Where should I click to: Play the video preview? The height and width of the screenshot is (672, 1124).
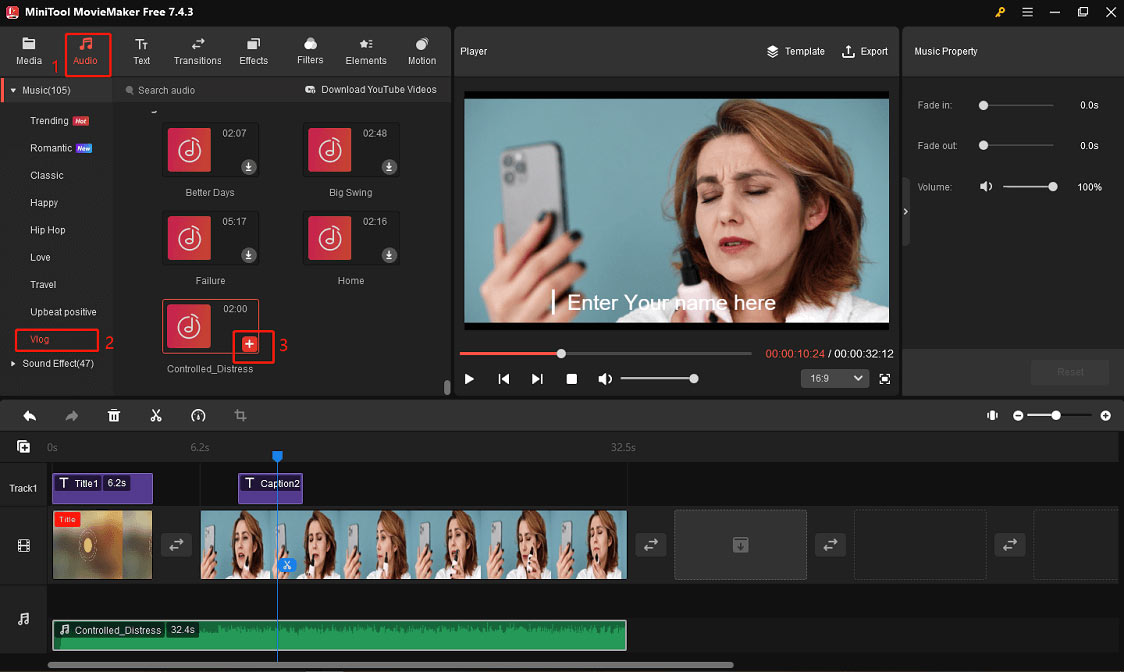point(469,379)
